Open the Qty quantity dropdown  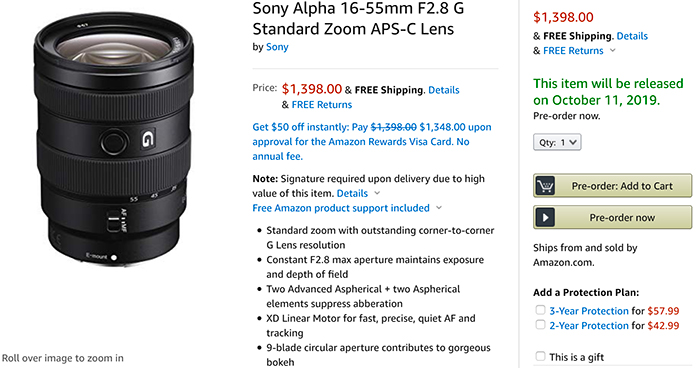(557, 142)
